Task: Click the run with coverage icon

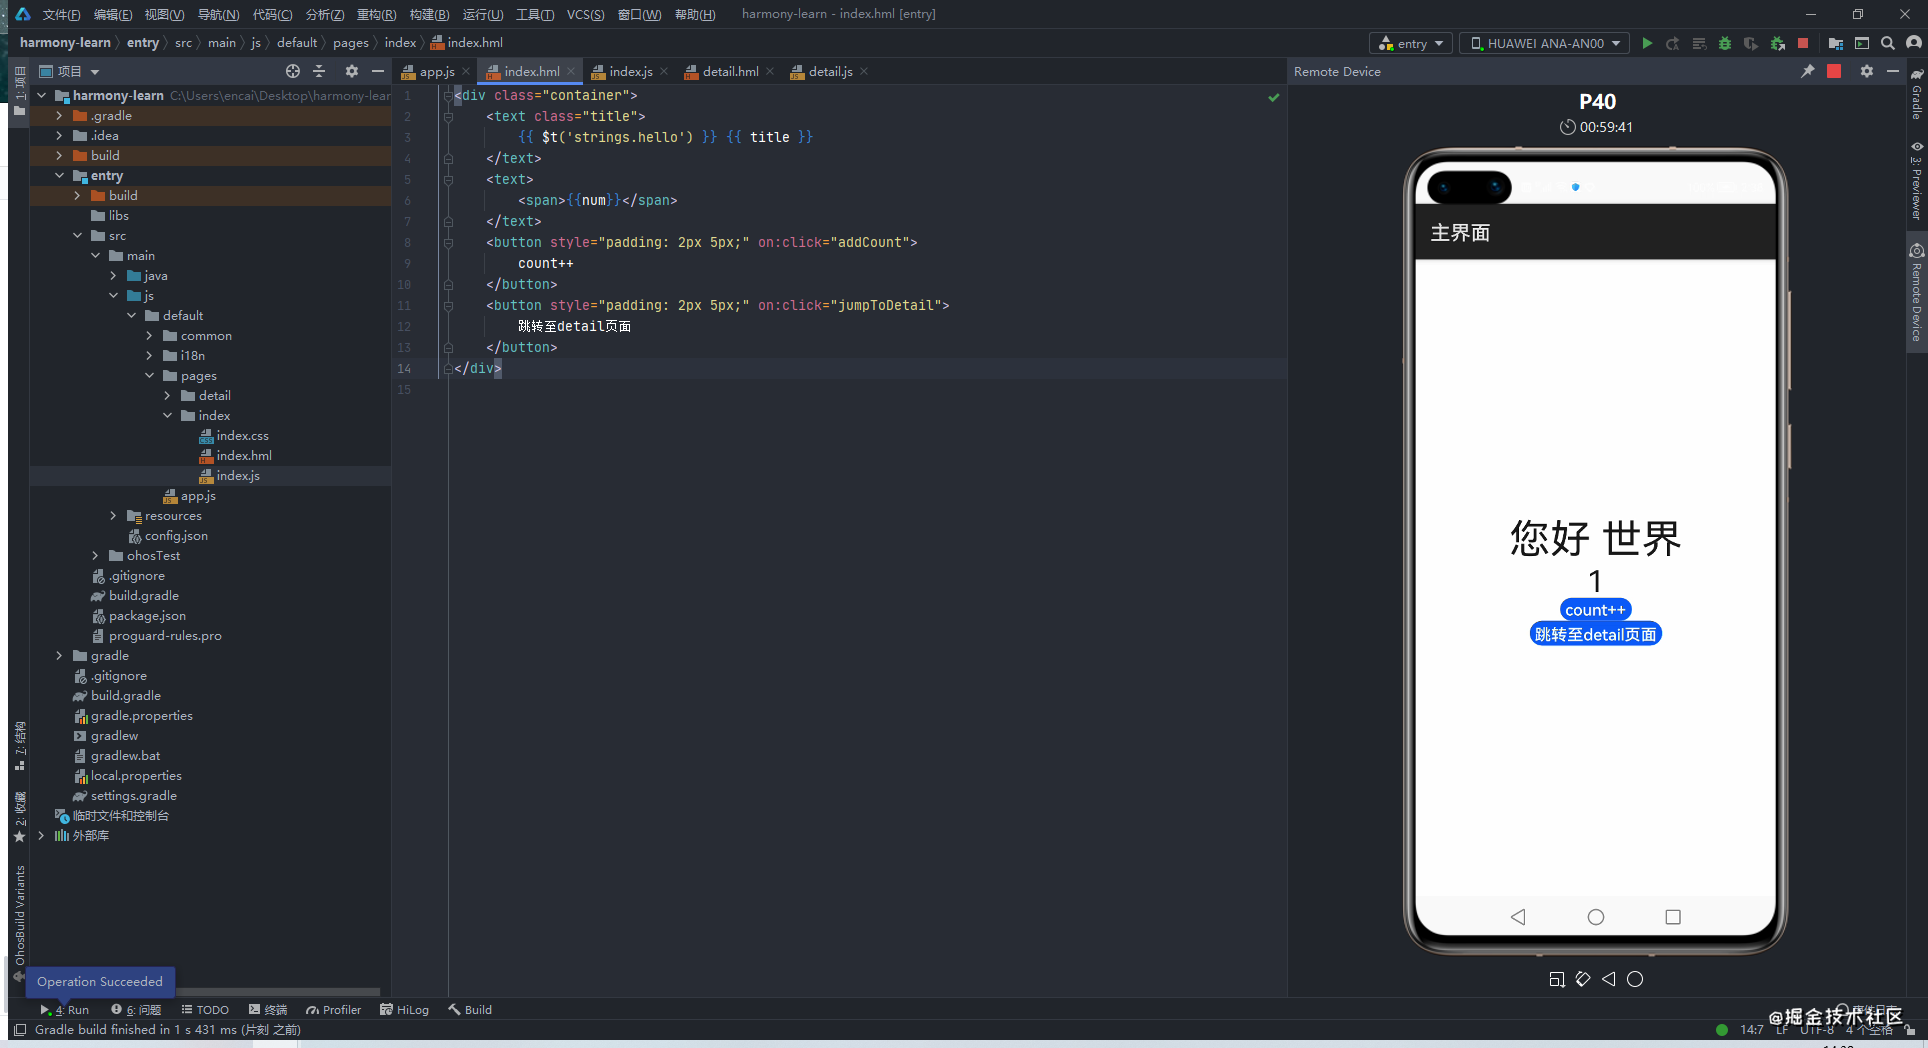Action: click(1751, 43)
